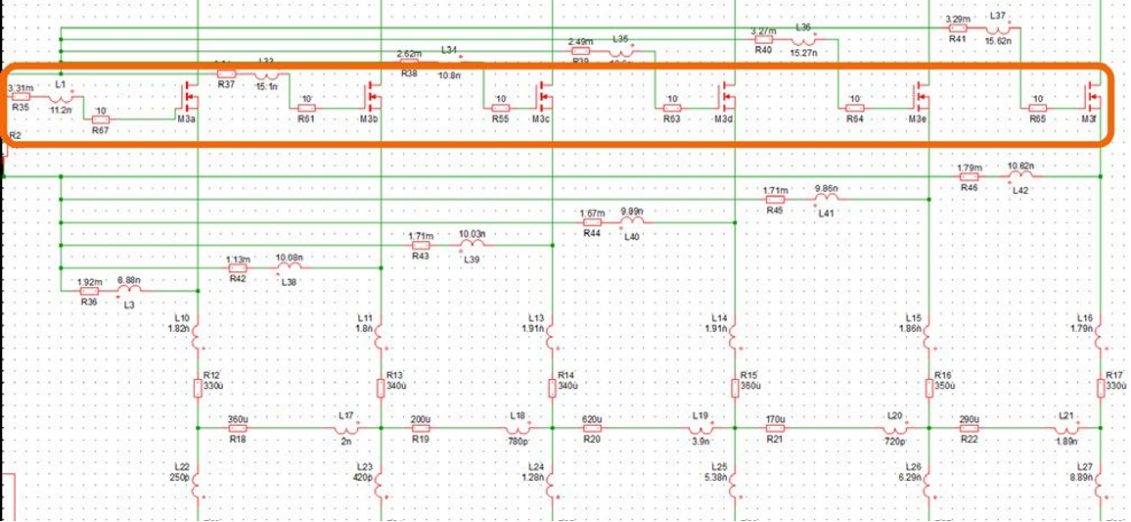
Task: Select vertical inductor L10 symbol
Action: pyautogui.click(x=198, y=335)
